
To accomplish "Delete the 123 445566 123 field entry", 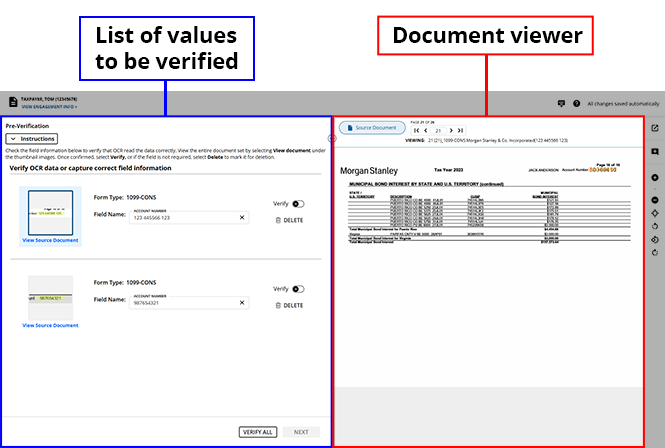I will pyautogui.click(x=289, y=220).
